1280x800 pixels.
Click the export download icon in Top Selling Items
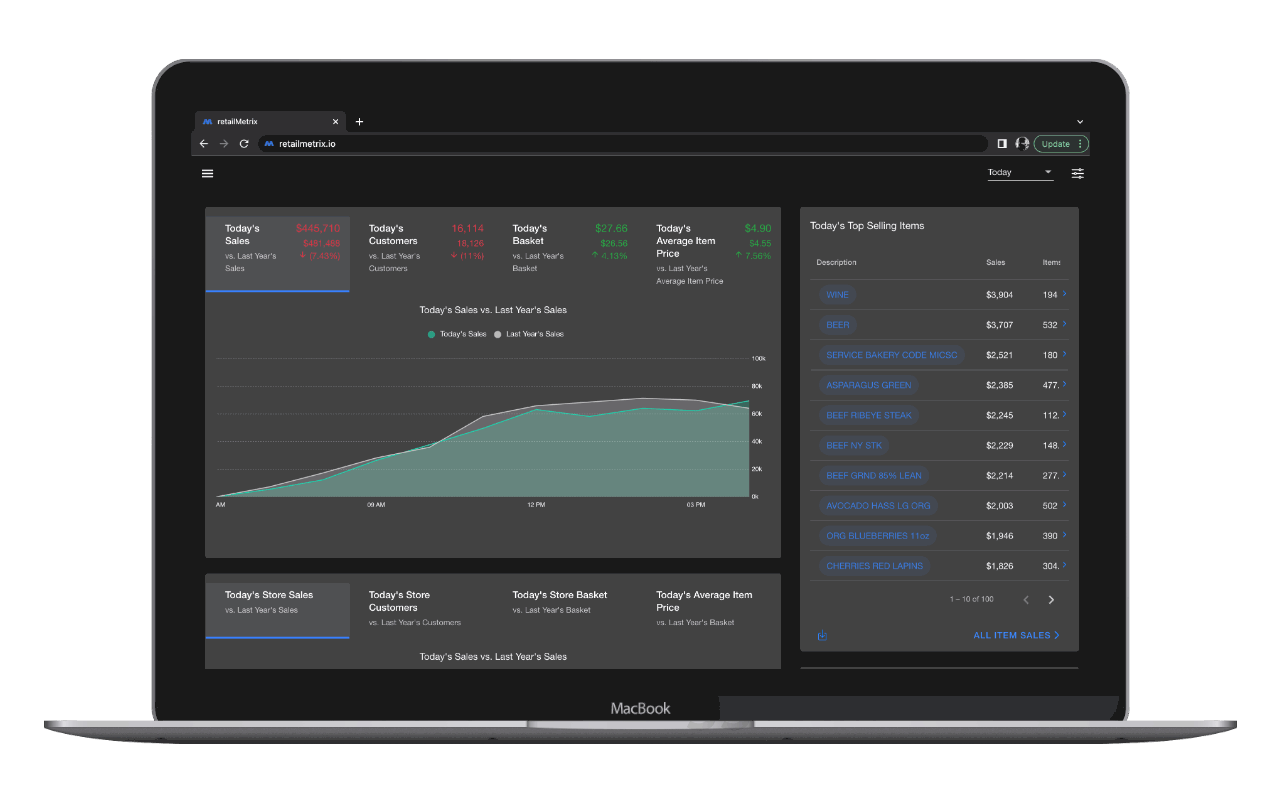point(822,635)
